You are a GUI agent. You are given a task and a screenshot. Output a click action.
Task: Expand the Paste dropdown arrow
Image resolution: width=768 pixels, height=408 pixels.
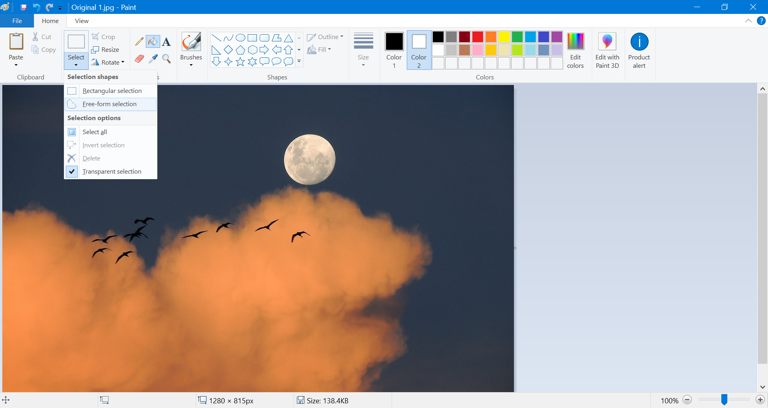[16, 65]
